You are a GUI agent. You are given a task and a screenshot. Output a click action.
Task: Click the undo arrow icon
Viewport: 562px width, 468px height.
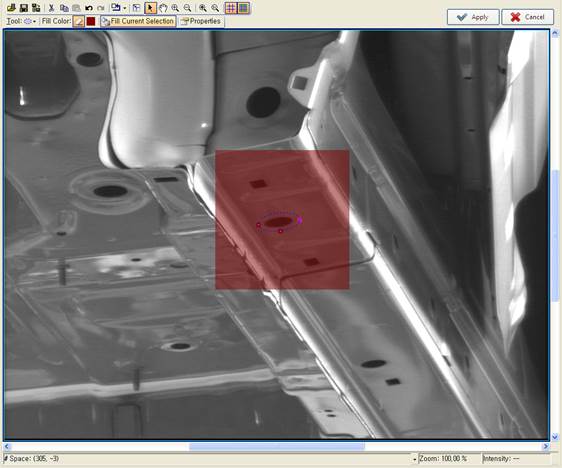[x=89, y=8]
